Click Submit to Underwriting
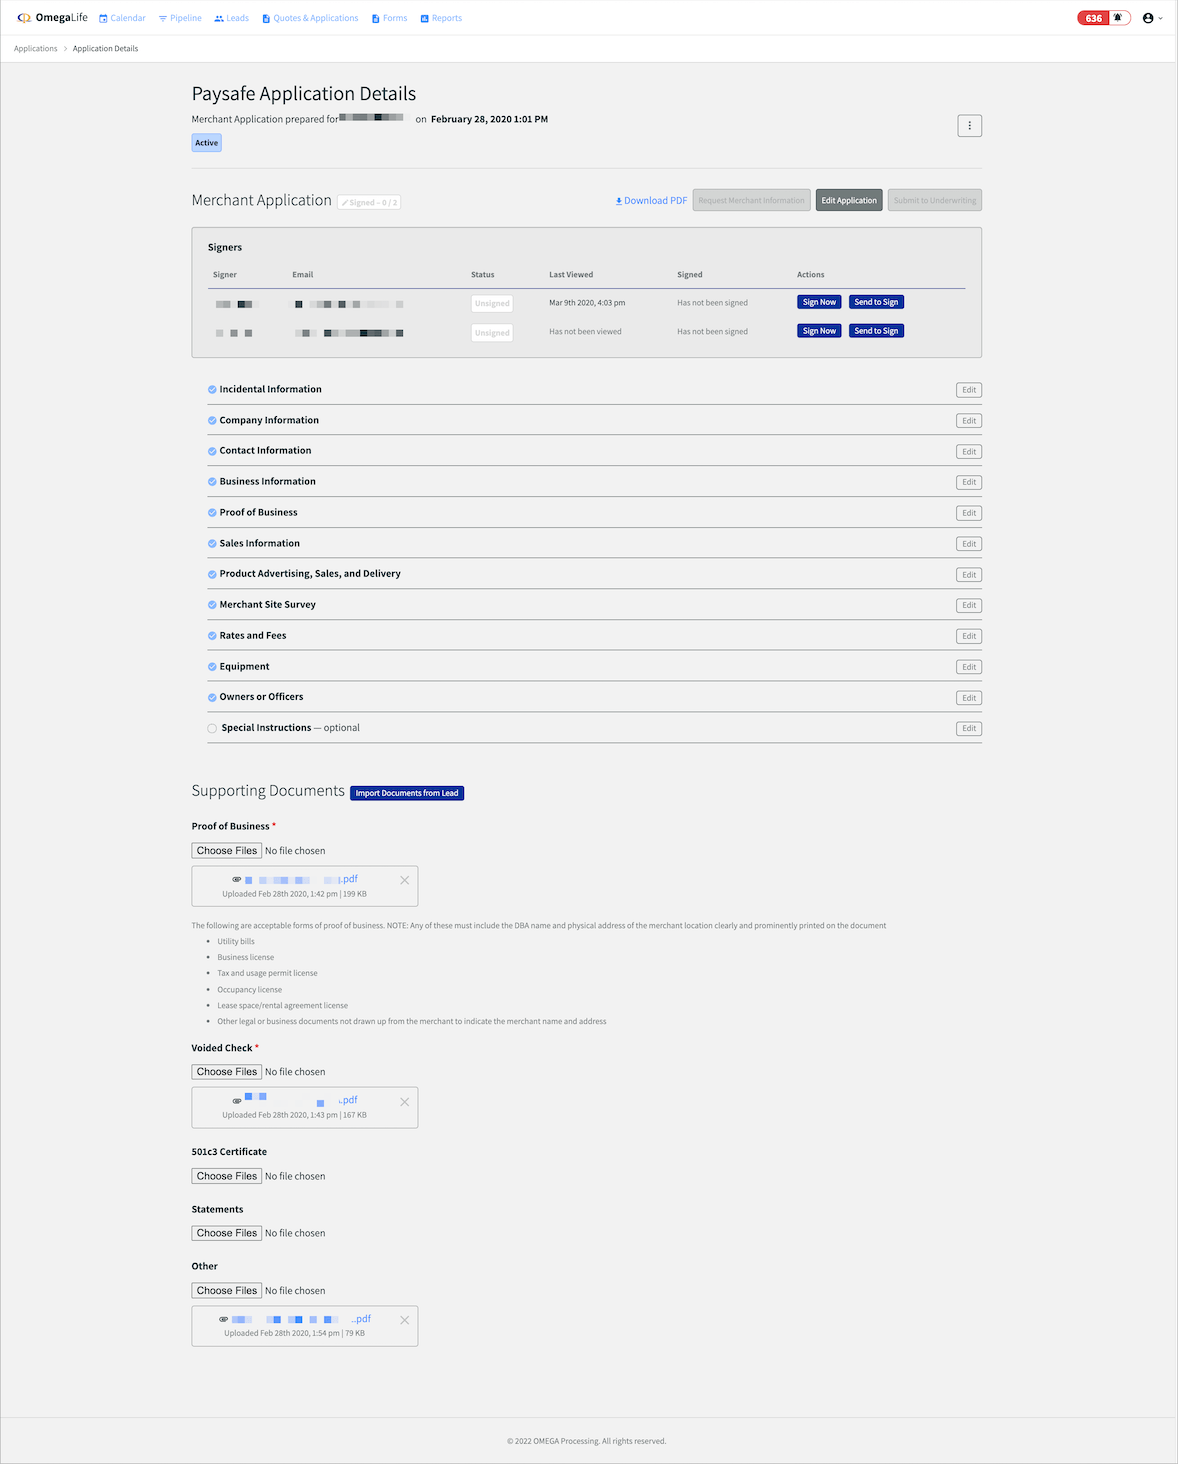 point(935,200)
